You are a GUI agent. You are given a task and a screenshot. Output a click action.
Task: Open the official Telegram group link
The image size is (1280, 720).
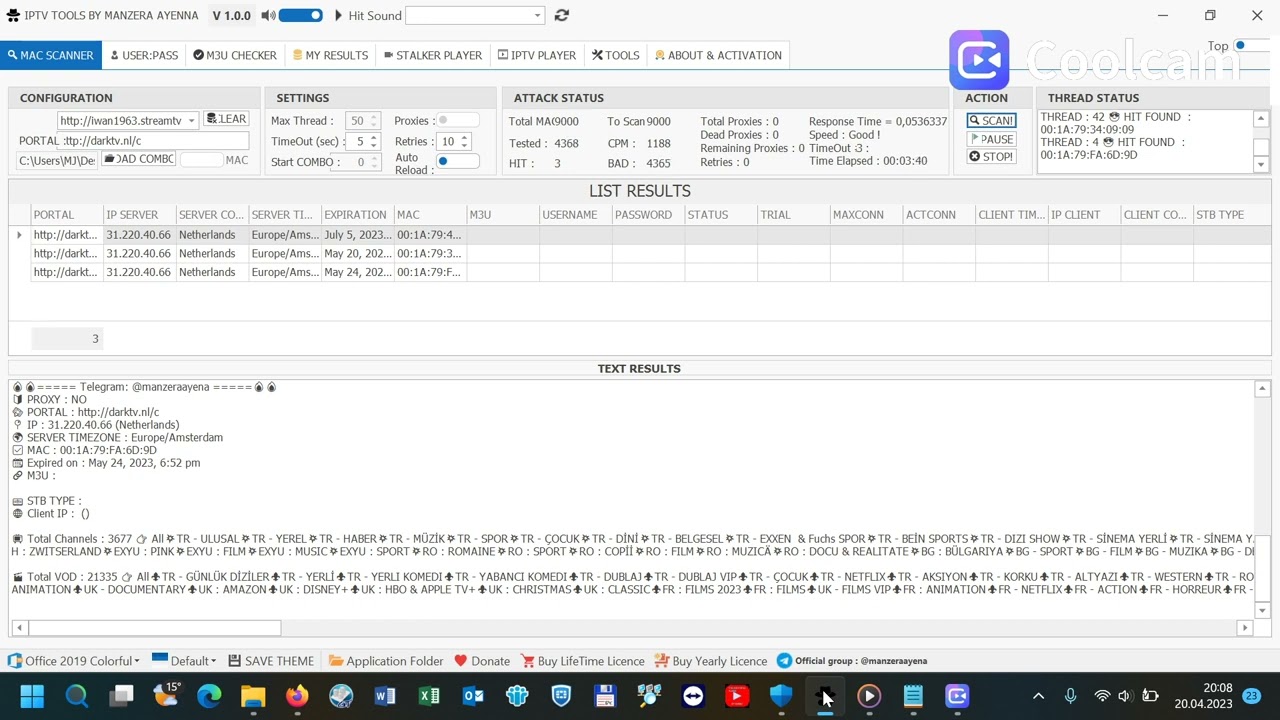click(x=852, y=661)
